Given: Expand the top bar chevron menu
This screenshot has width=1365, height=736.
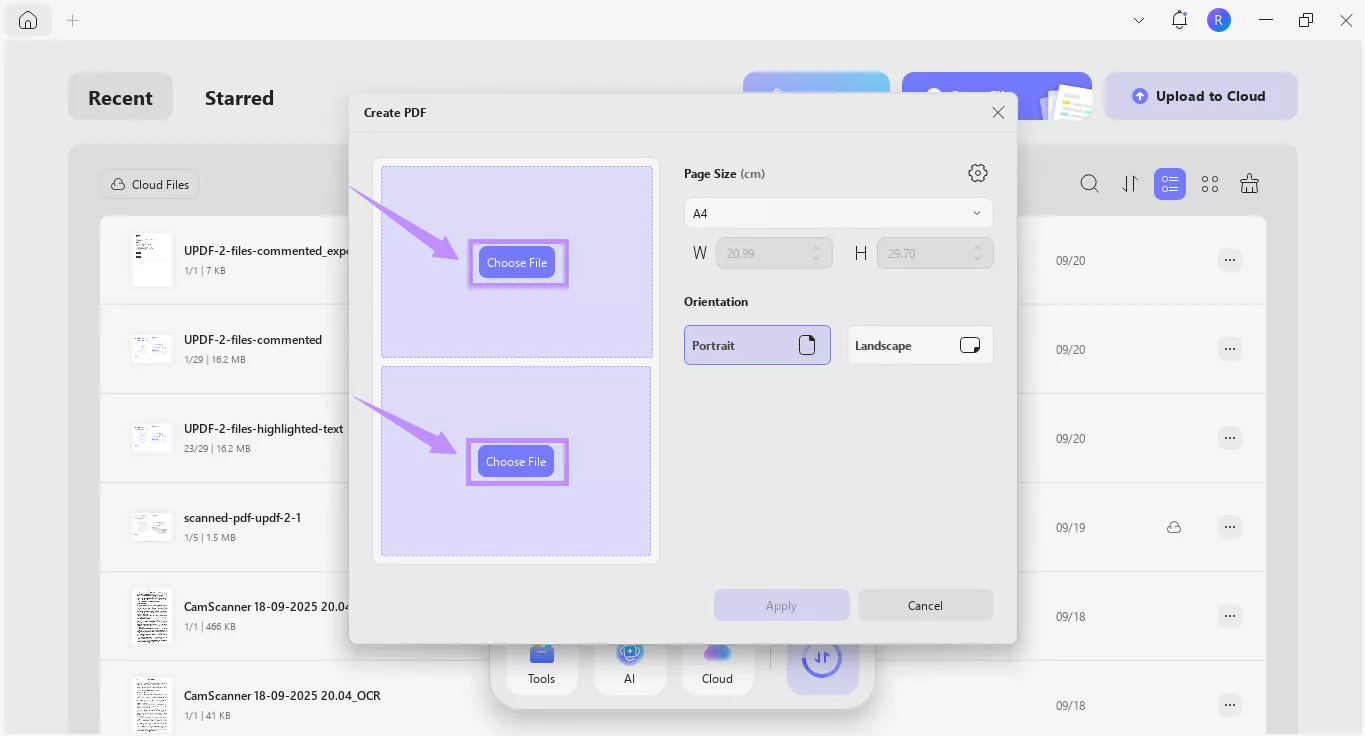Looking at the screenshot, I should click(x=1138, y=19).
